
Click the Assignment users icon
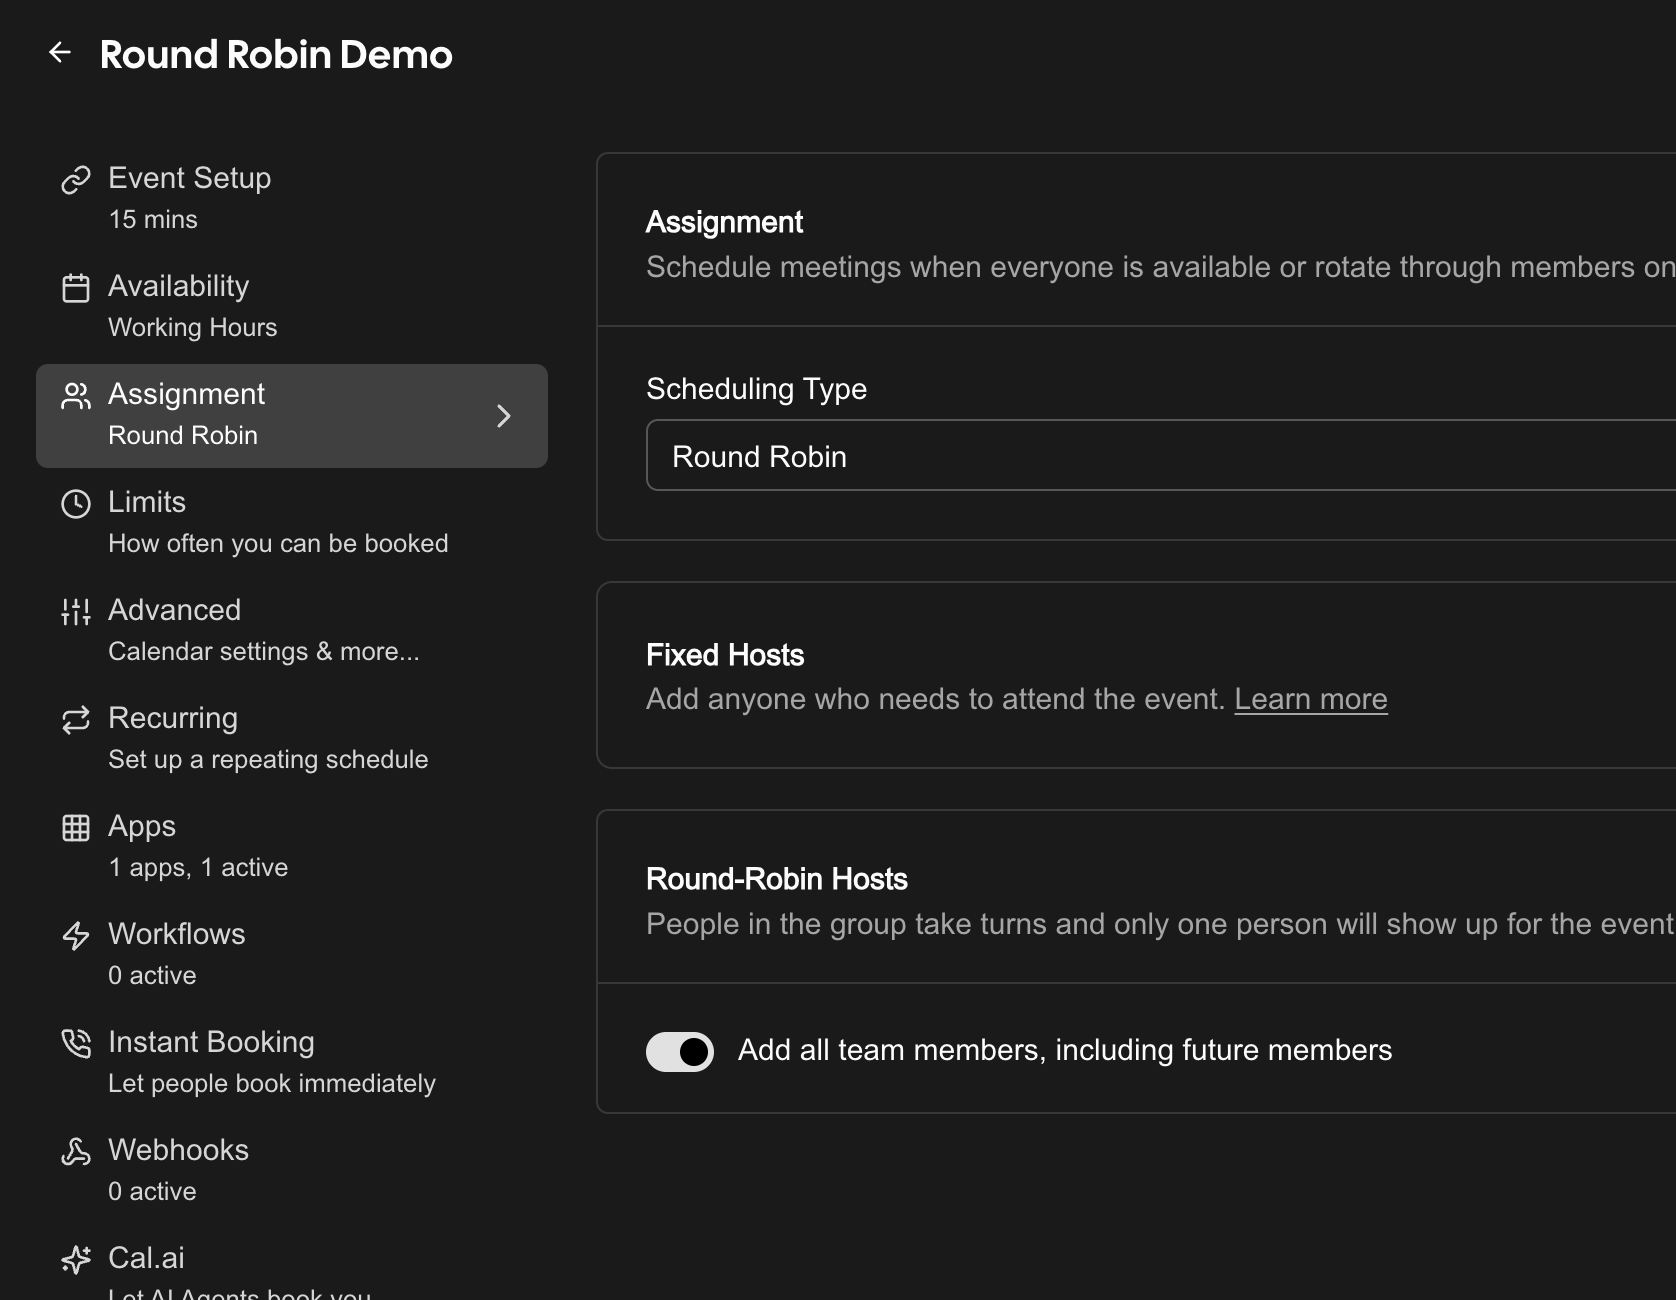[x=76, y=396]
